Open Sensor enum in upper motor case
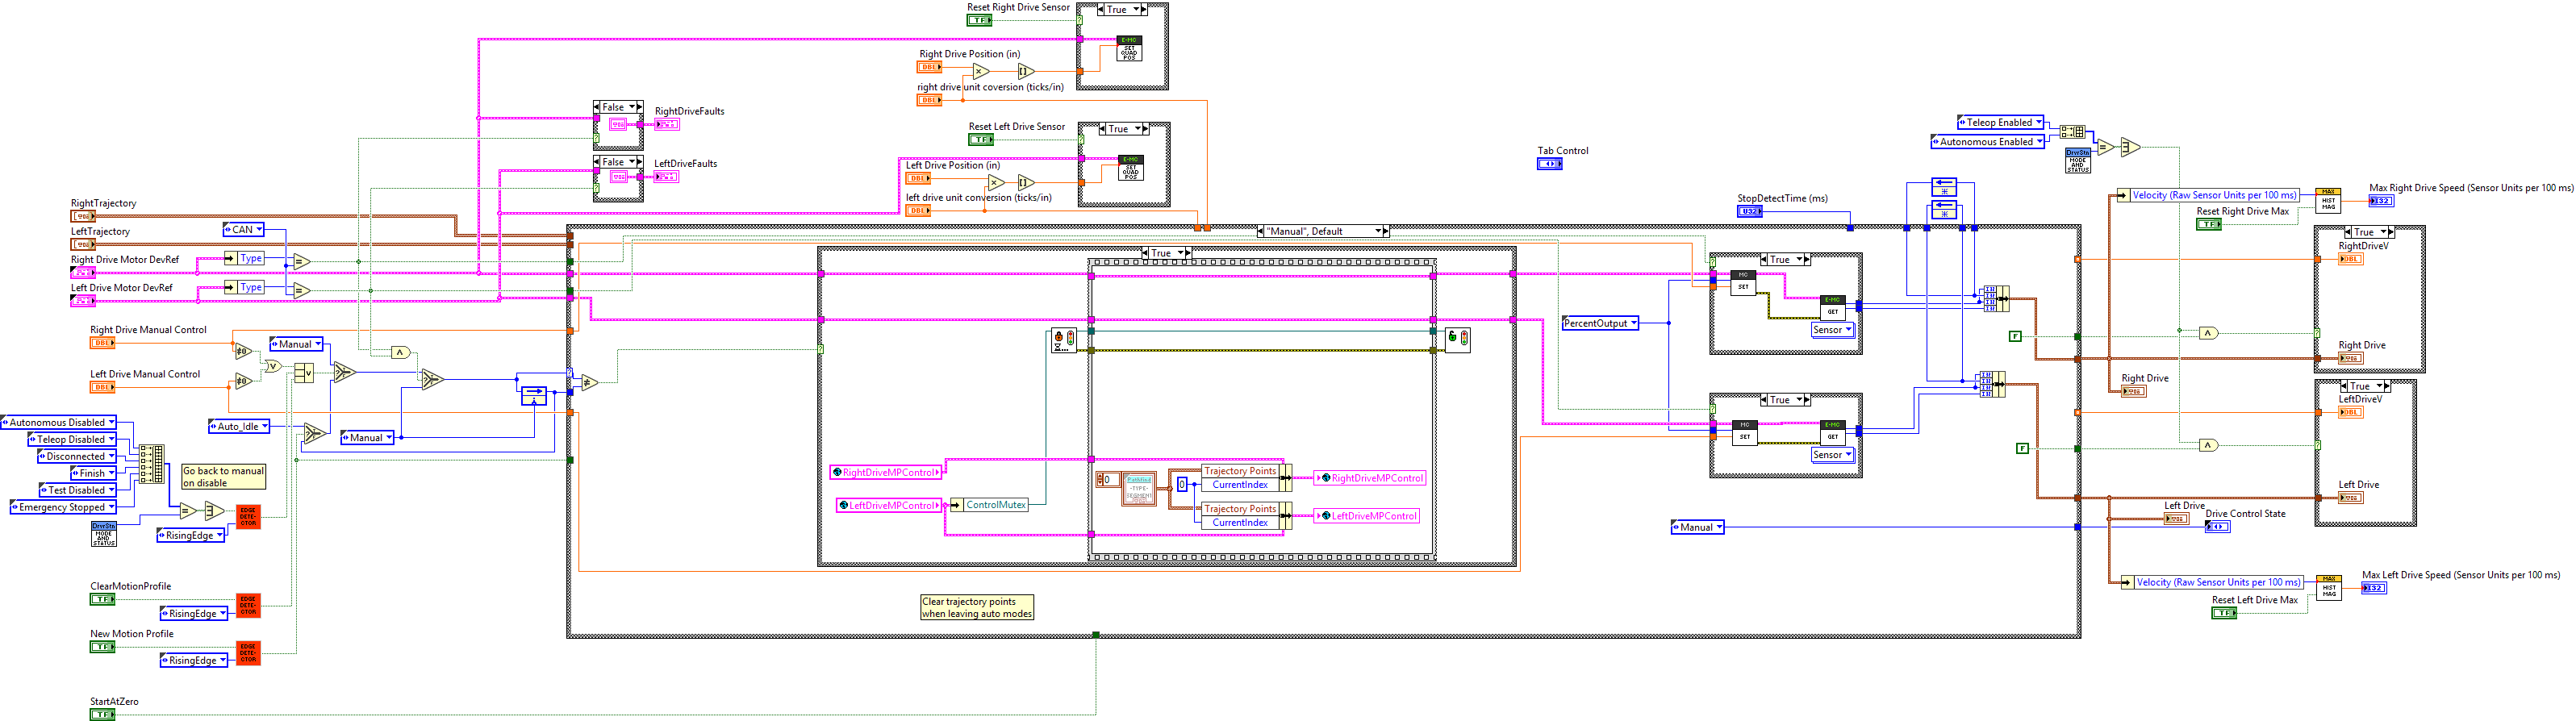 pyautogui.click(x=1833, y=329)
